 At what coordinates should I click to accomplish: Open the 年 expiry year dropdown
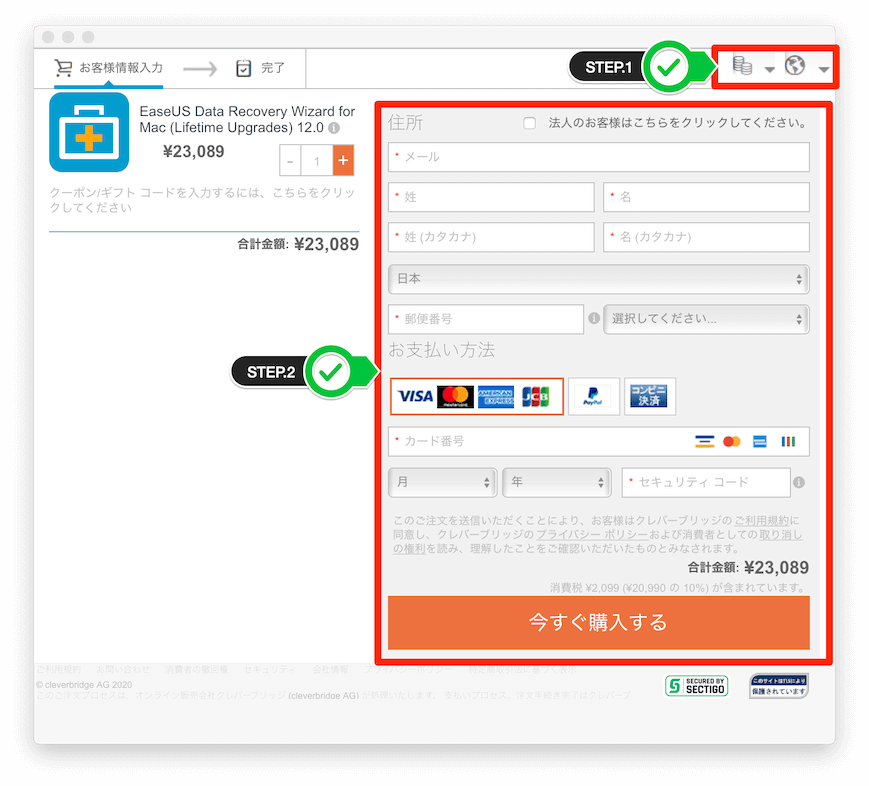[x=556, y=482]
